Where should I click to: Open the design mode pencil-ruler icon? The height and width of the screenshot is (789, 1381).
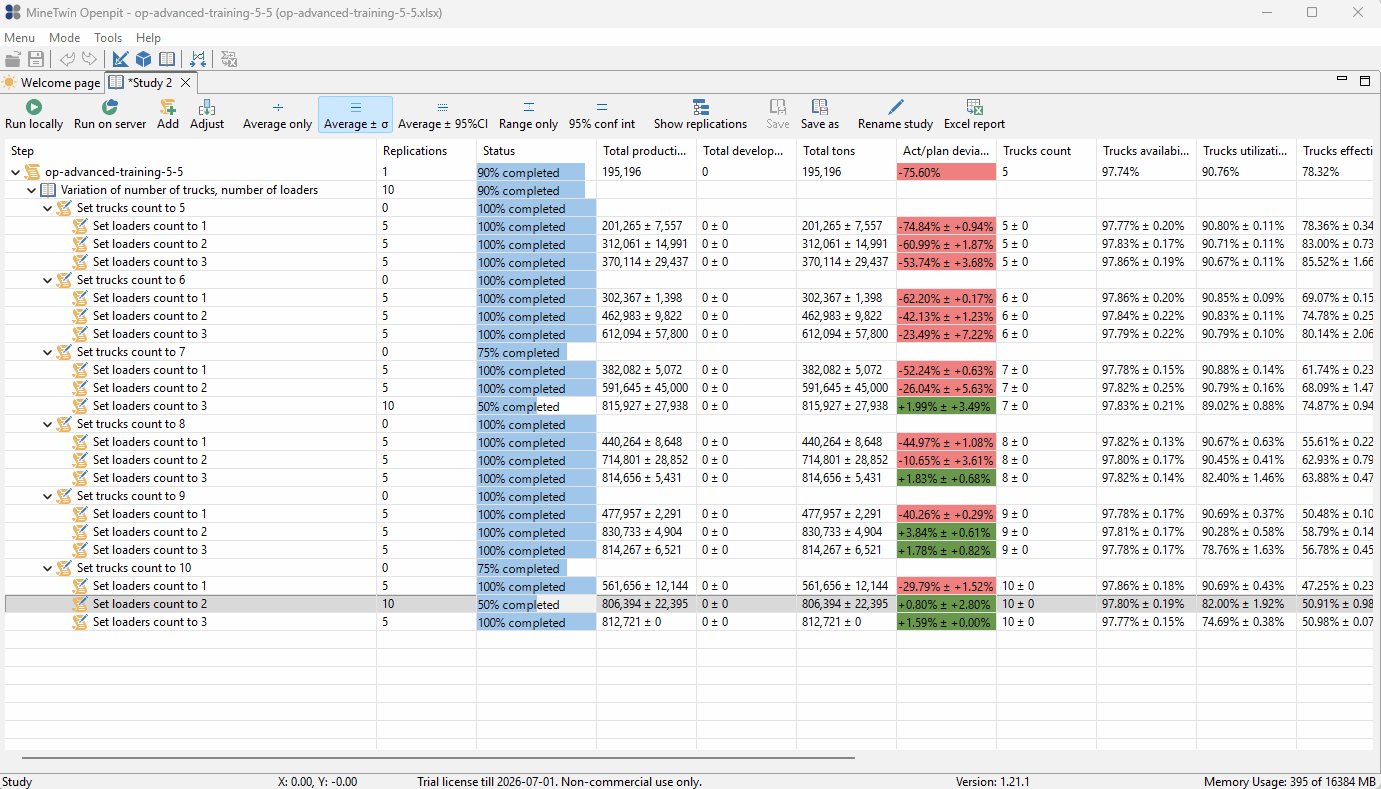click(120, 60)
